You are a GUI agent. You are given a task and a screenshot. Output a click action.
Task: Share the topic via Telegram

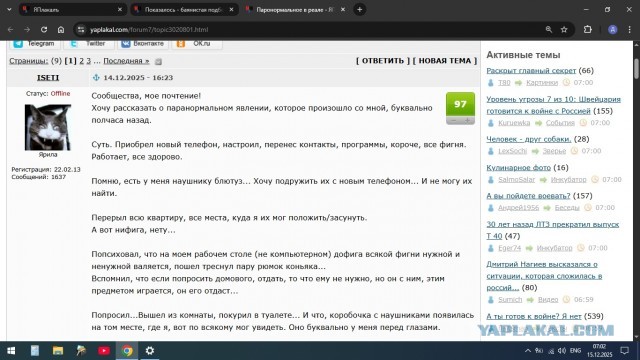coord(34,43)
